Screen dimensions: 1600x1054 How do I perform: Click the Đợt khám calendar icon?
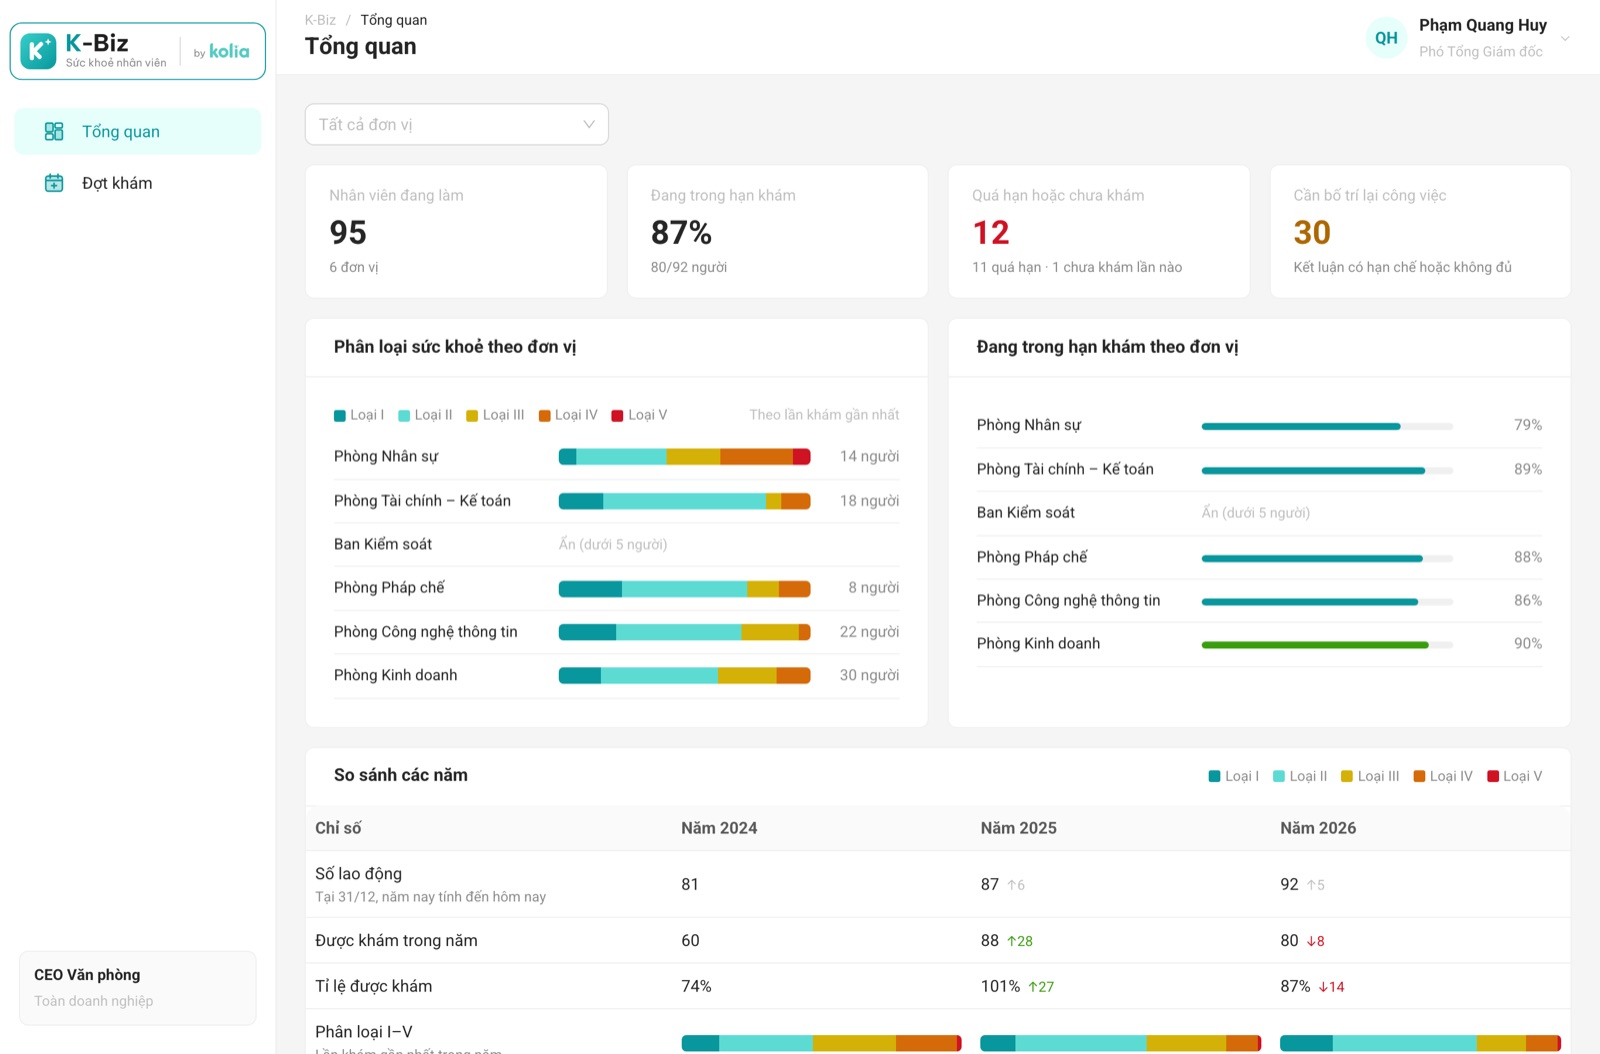pos(54,183)
